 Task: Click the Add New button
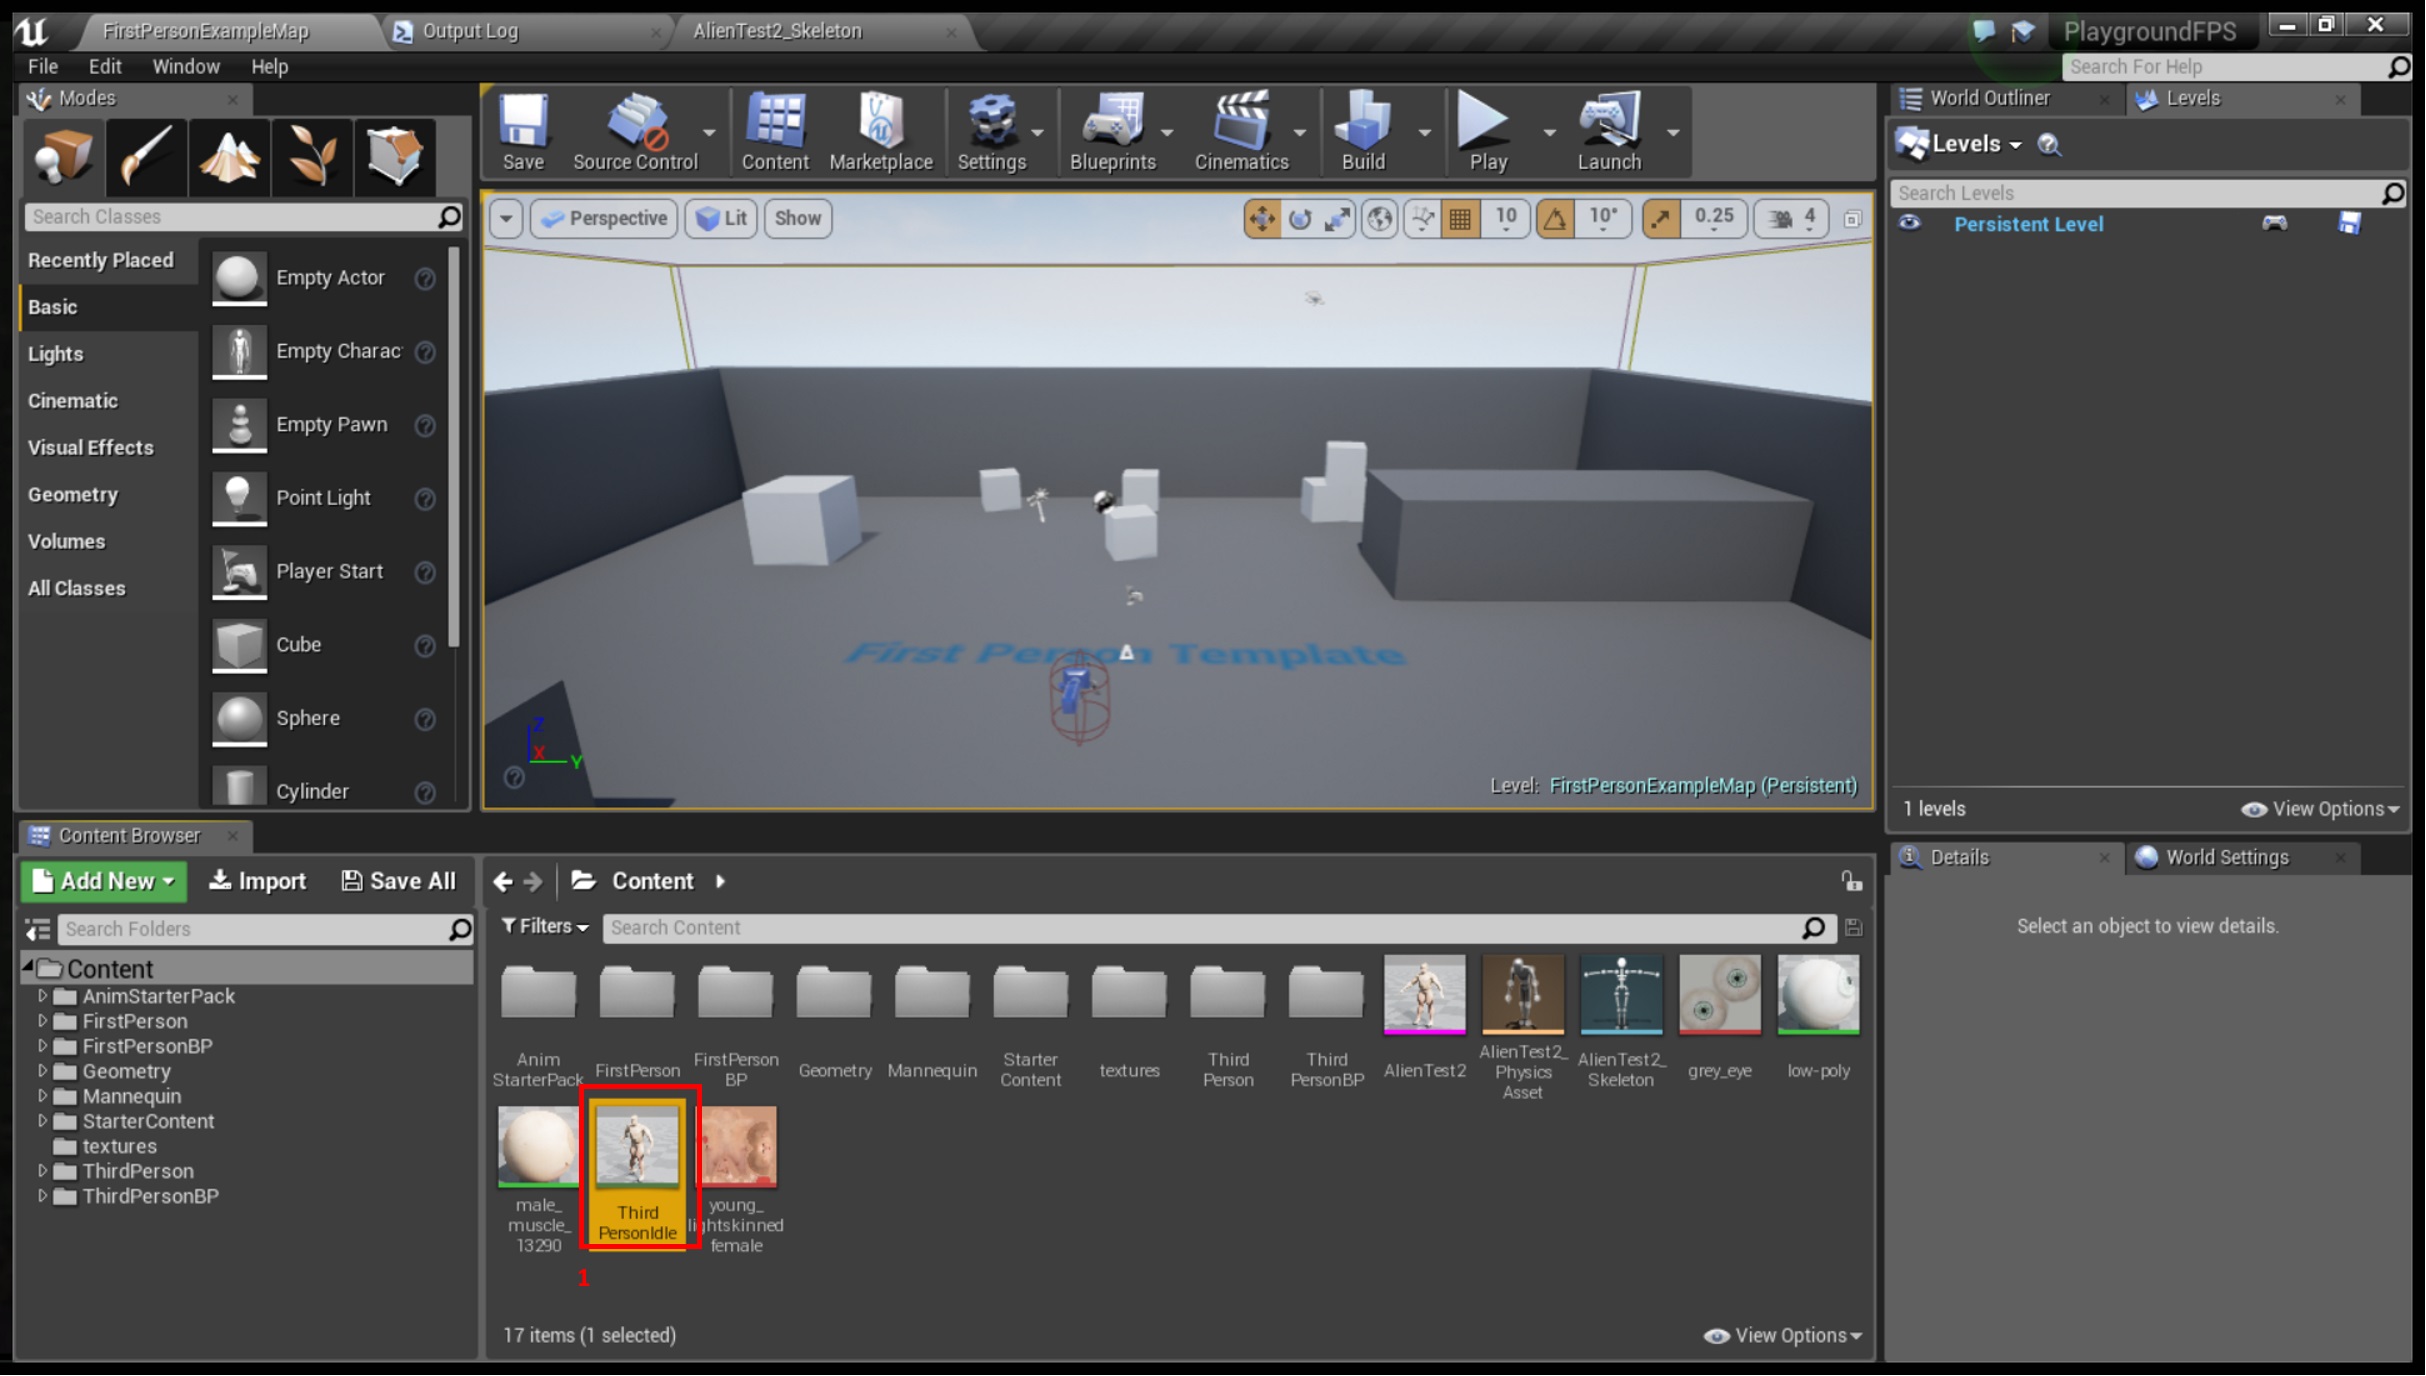tap(104, 881)
